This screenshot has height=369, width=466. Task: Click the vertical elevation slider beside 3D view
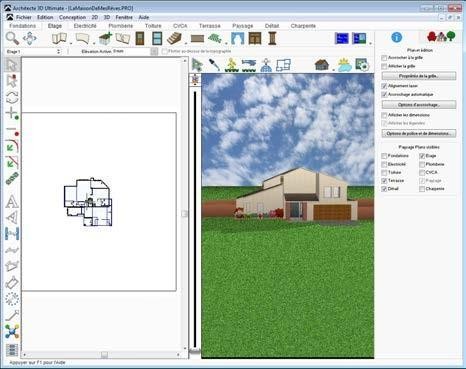click(x=195, y=220)
